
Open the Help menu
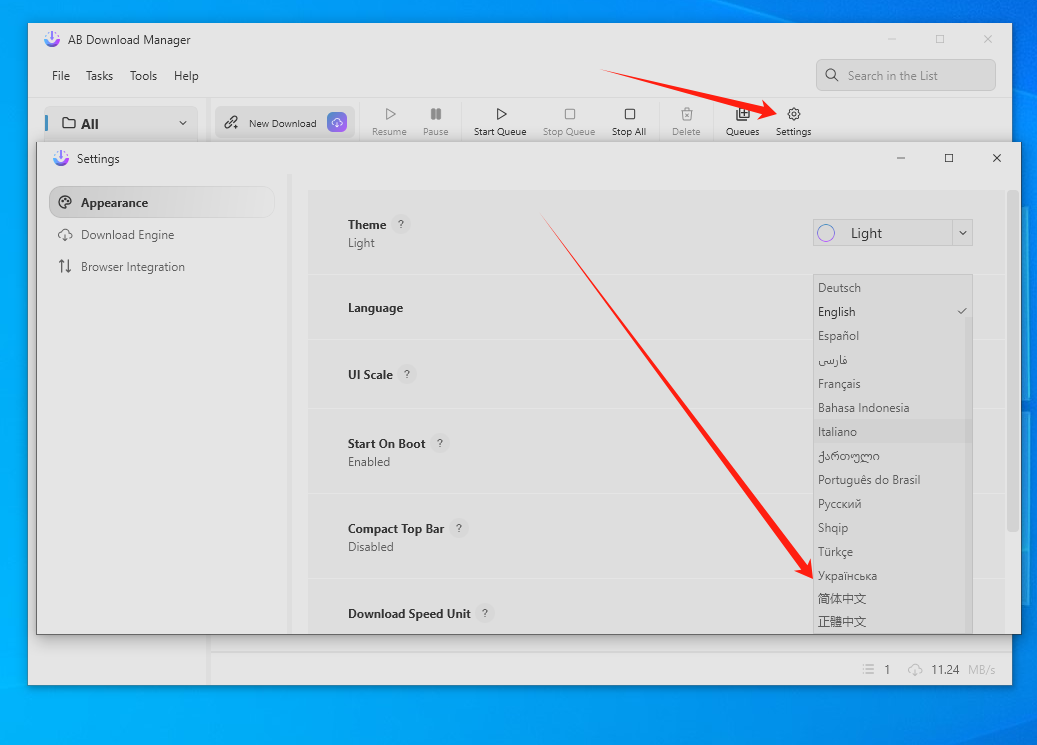(186, 75)
